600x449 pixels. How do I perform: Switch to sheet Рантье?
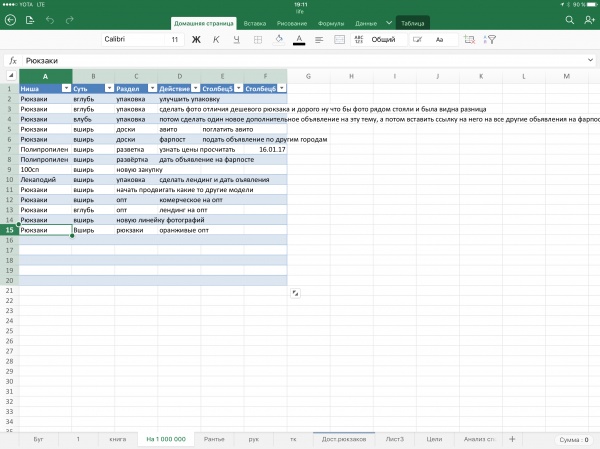(214, 439)
